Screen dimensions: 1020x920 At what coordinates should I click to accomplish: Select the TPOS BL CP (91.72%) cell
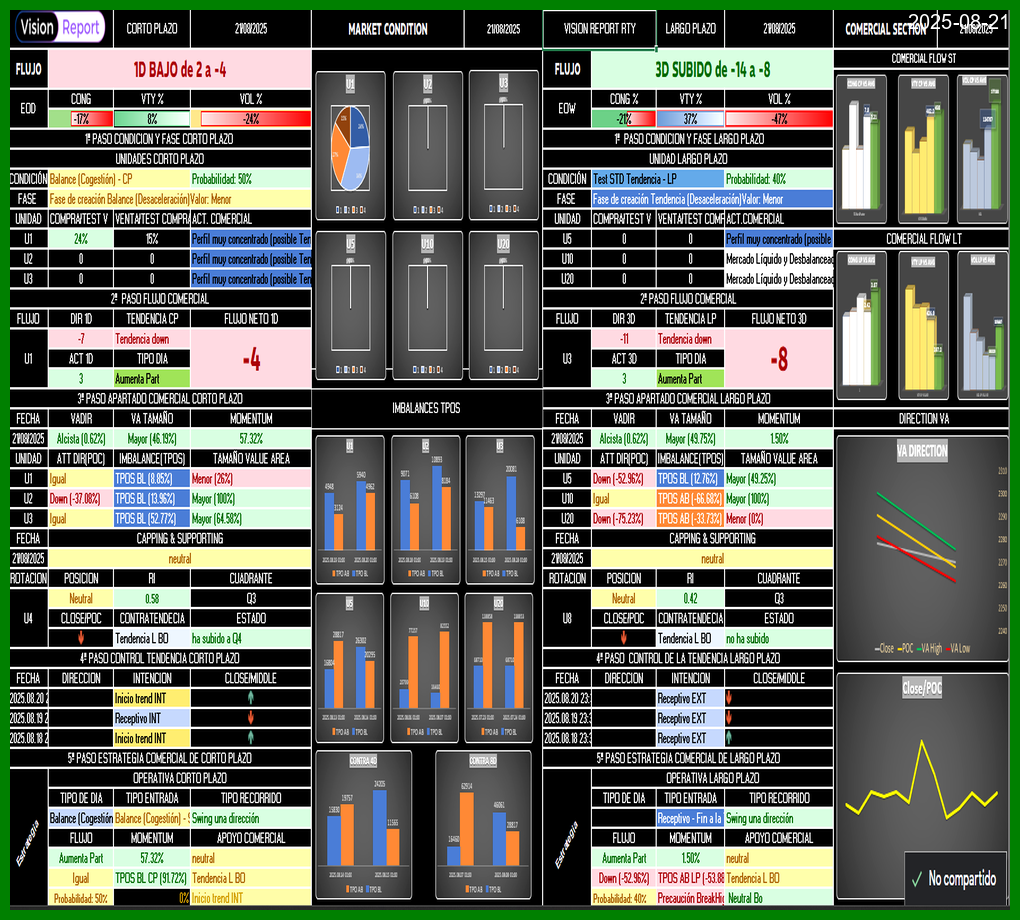click(152, 878)
